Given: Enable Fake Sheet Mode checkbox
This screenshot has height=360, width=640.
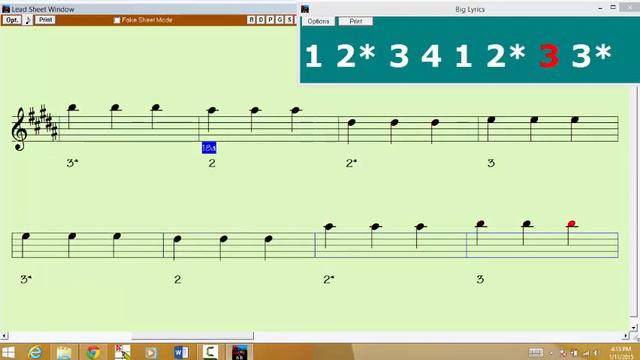Looking at the screenshot, I should click(x=117, y=20).
